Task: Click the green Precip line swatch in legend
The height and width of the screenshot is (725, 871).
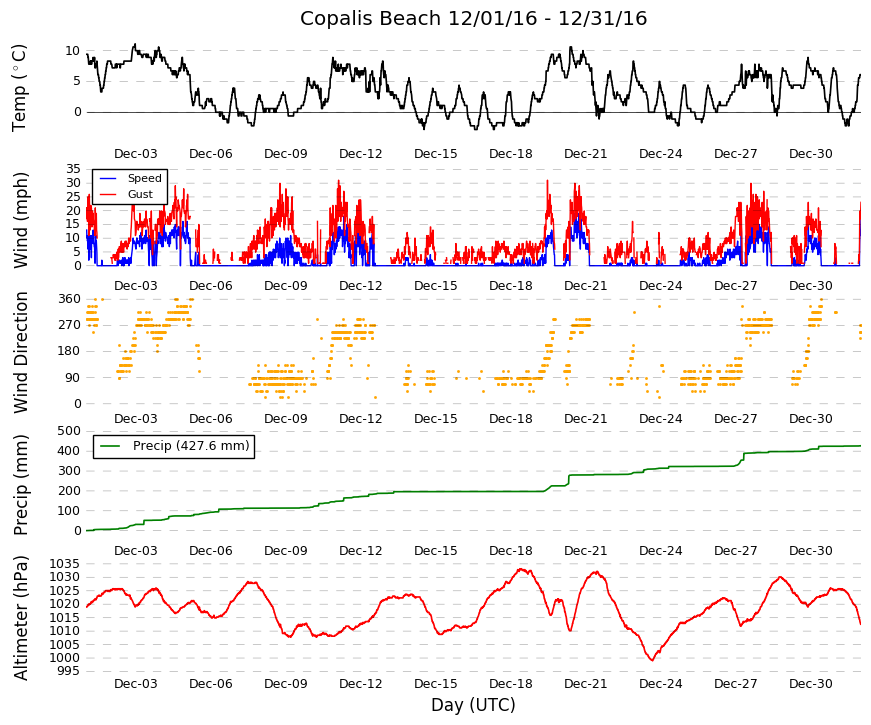Action: (x=110, y=446)
